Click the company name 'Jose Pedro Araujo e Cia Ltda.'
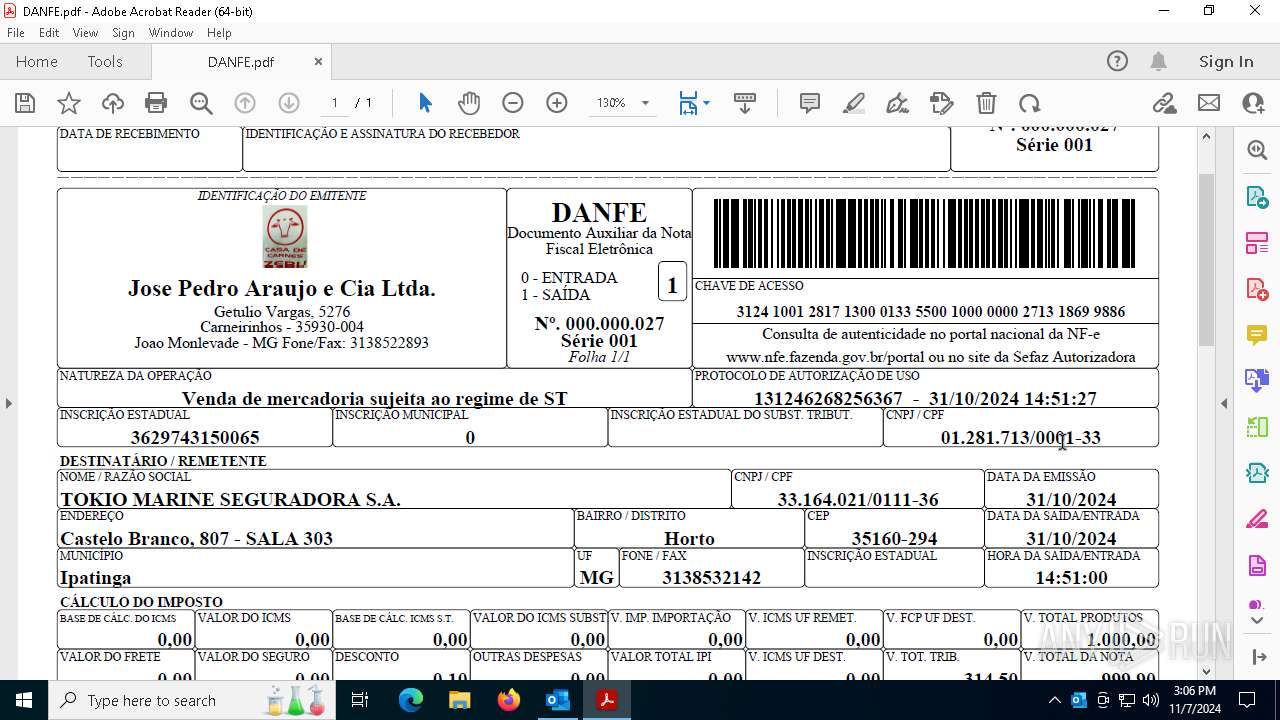1280x720 pixels. coord(282,289)
